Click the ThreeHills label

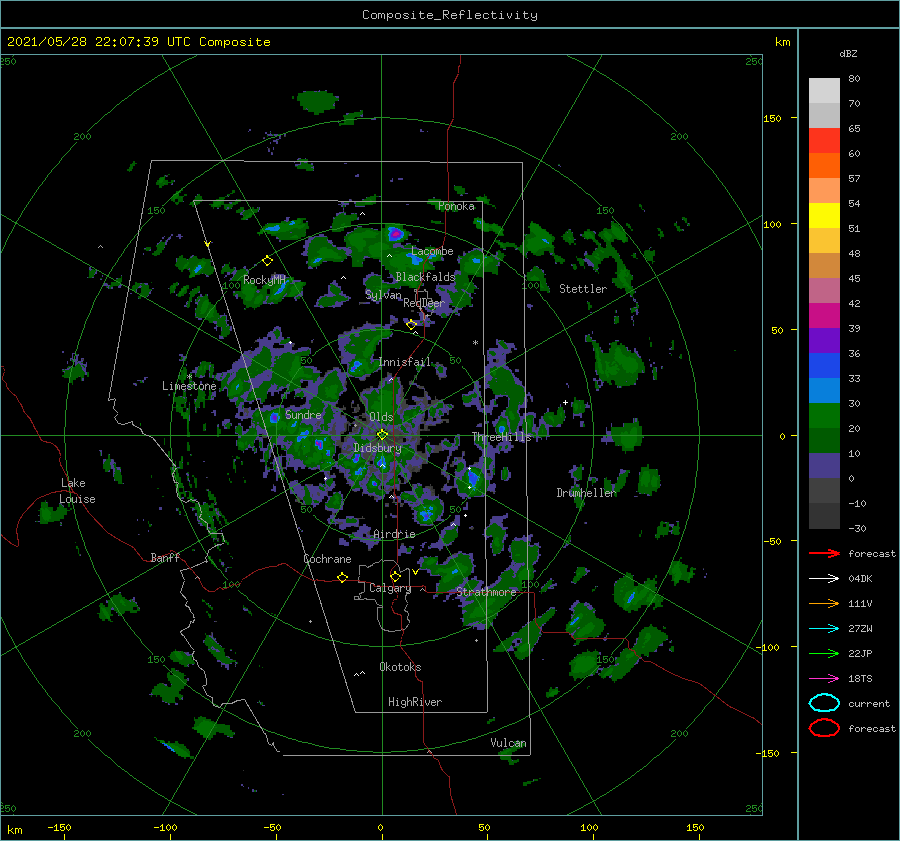[x=502, y=437]
